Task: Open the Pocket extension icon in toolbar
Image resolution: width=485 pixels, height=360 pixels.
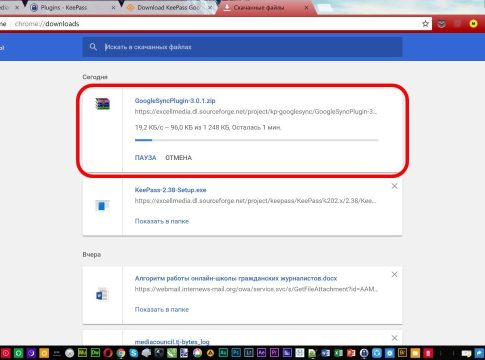Action: point(442,24)
